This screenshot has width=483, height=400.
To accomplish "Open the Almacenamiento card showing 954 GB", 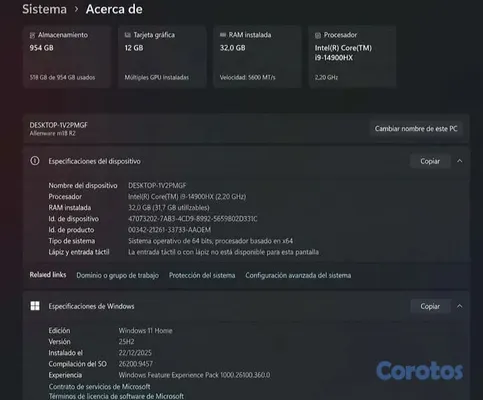I will point(67,57).
